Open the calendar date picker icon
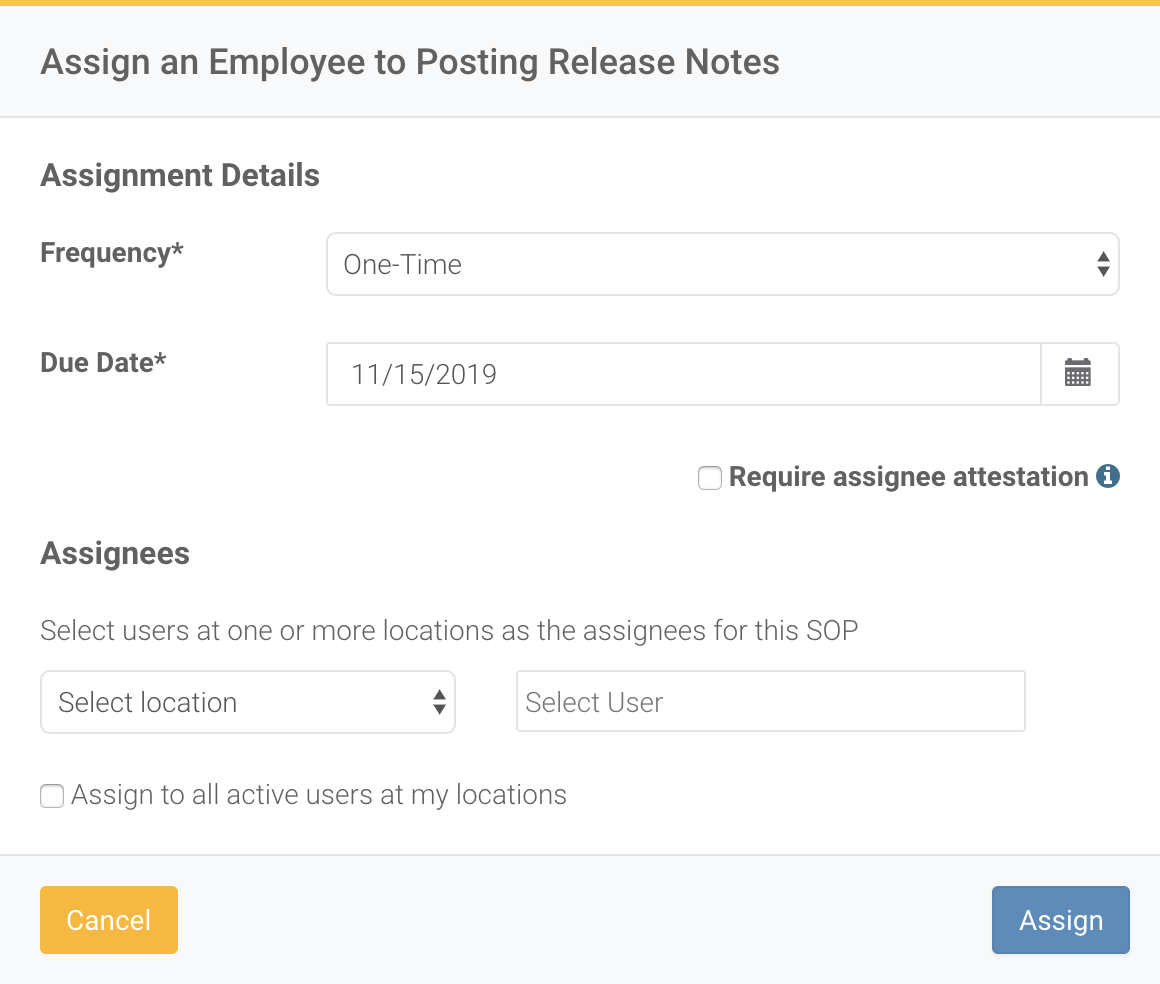Viewport: 1160px width, 984px height. point(1079,374)
